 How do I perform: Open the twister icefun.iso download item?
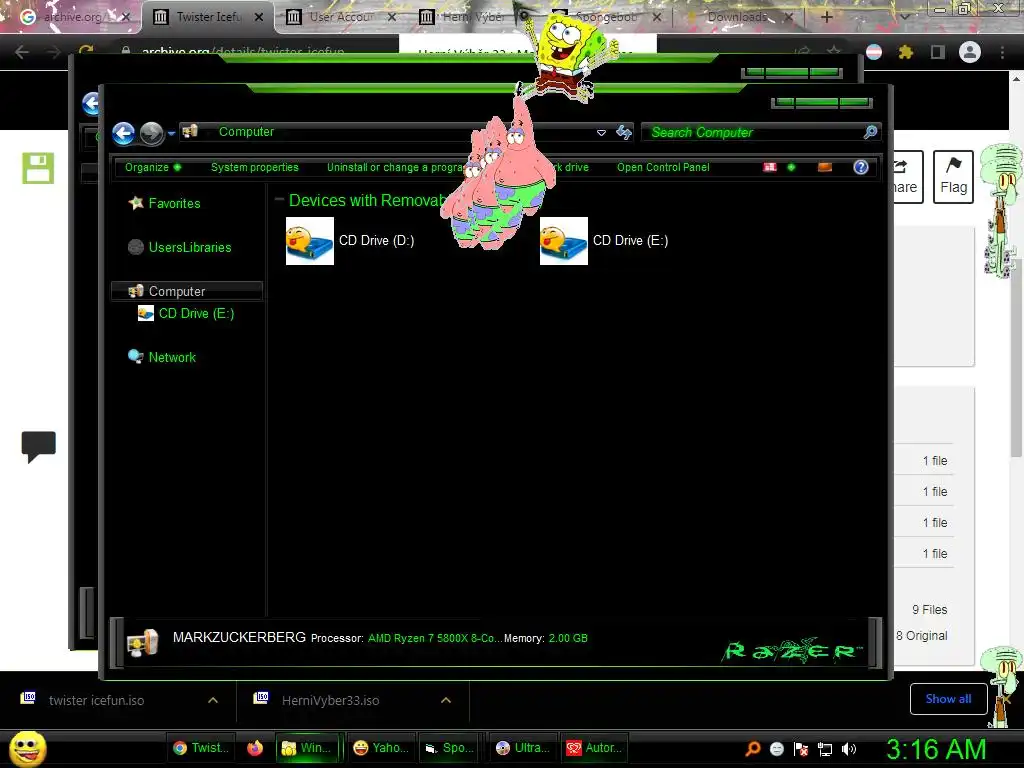[x=97, y=700]
